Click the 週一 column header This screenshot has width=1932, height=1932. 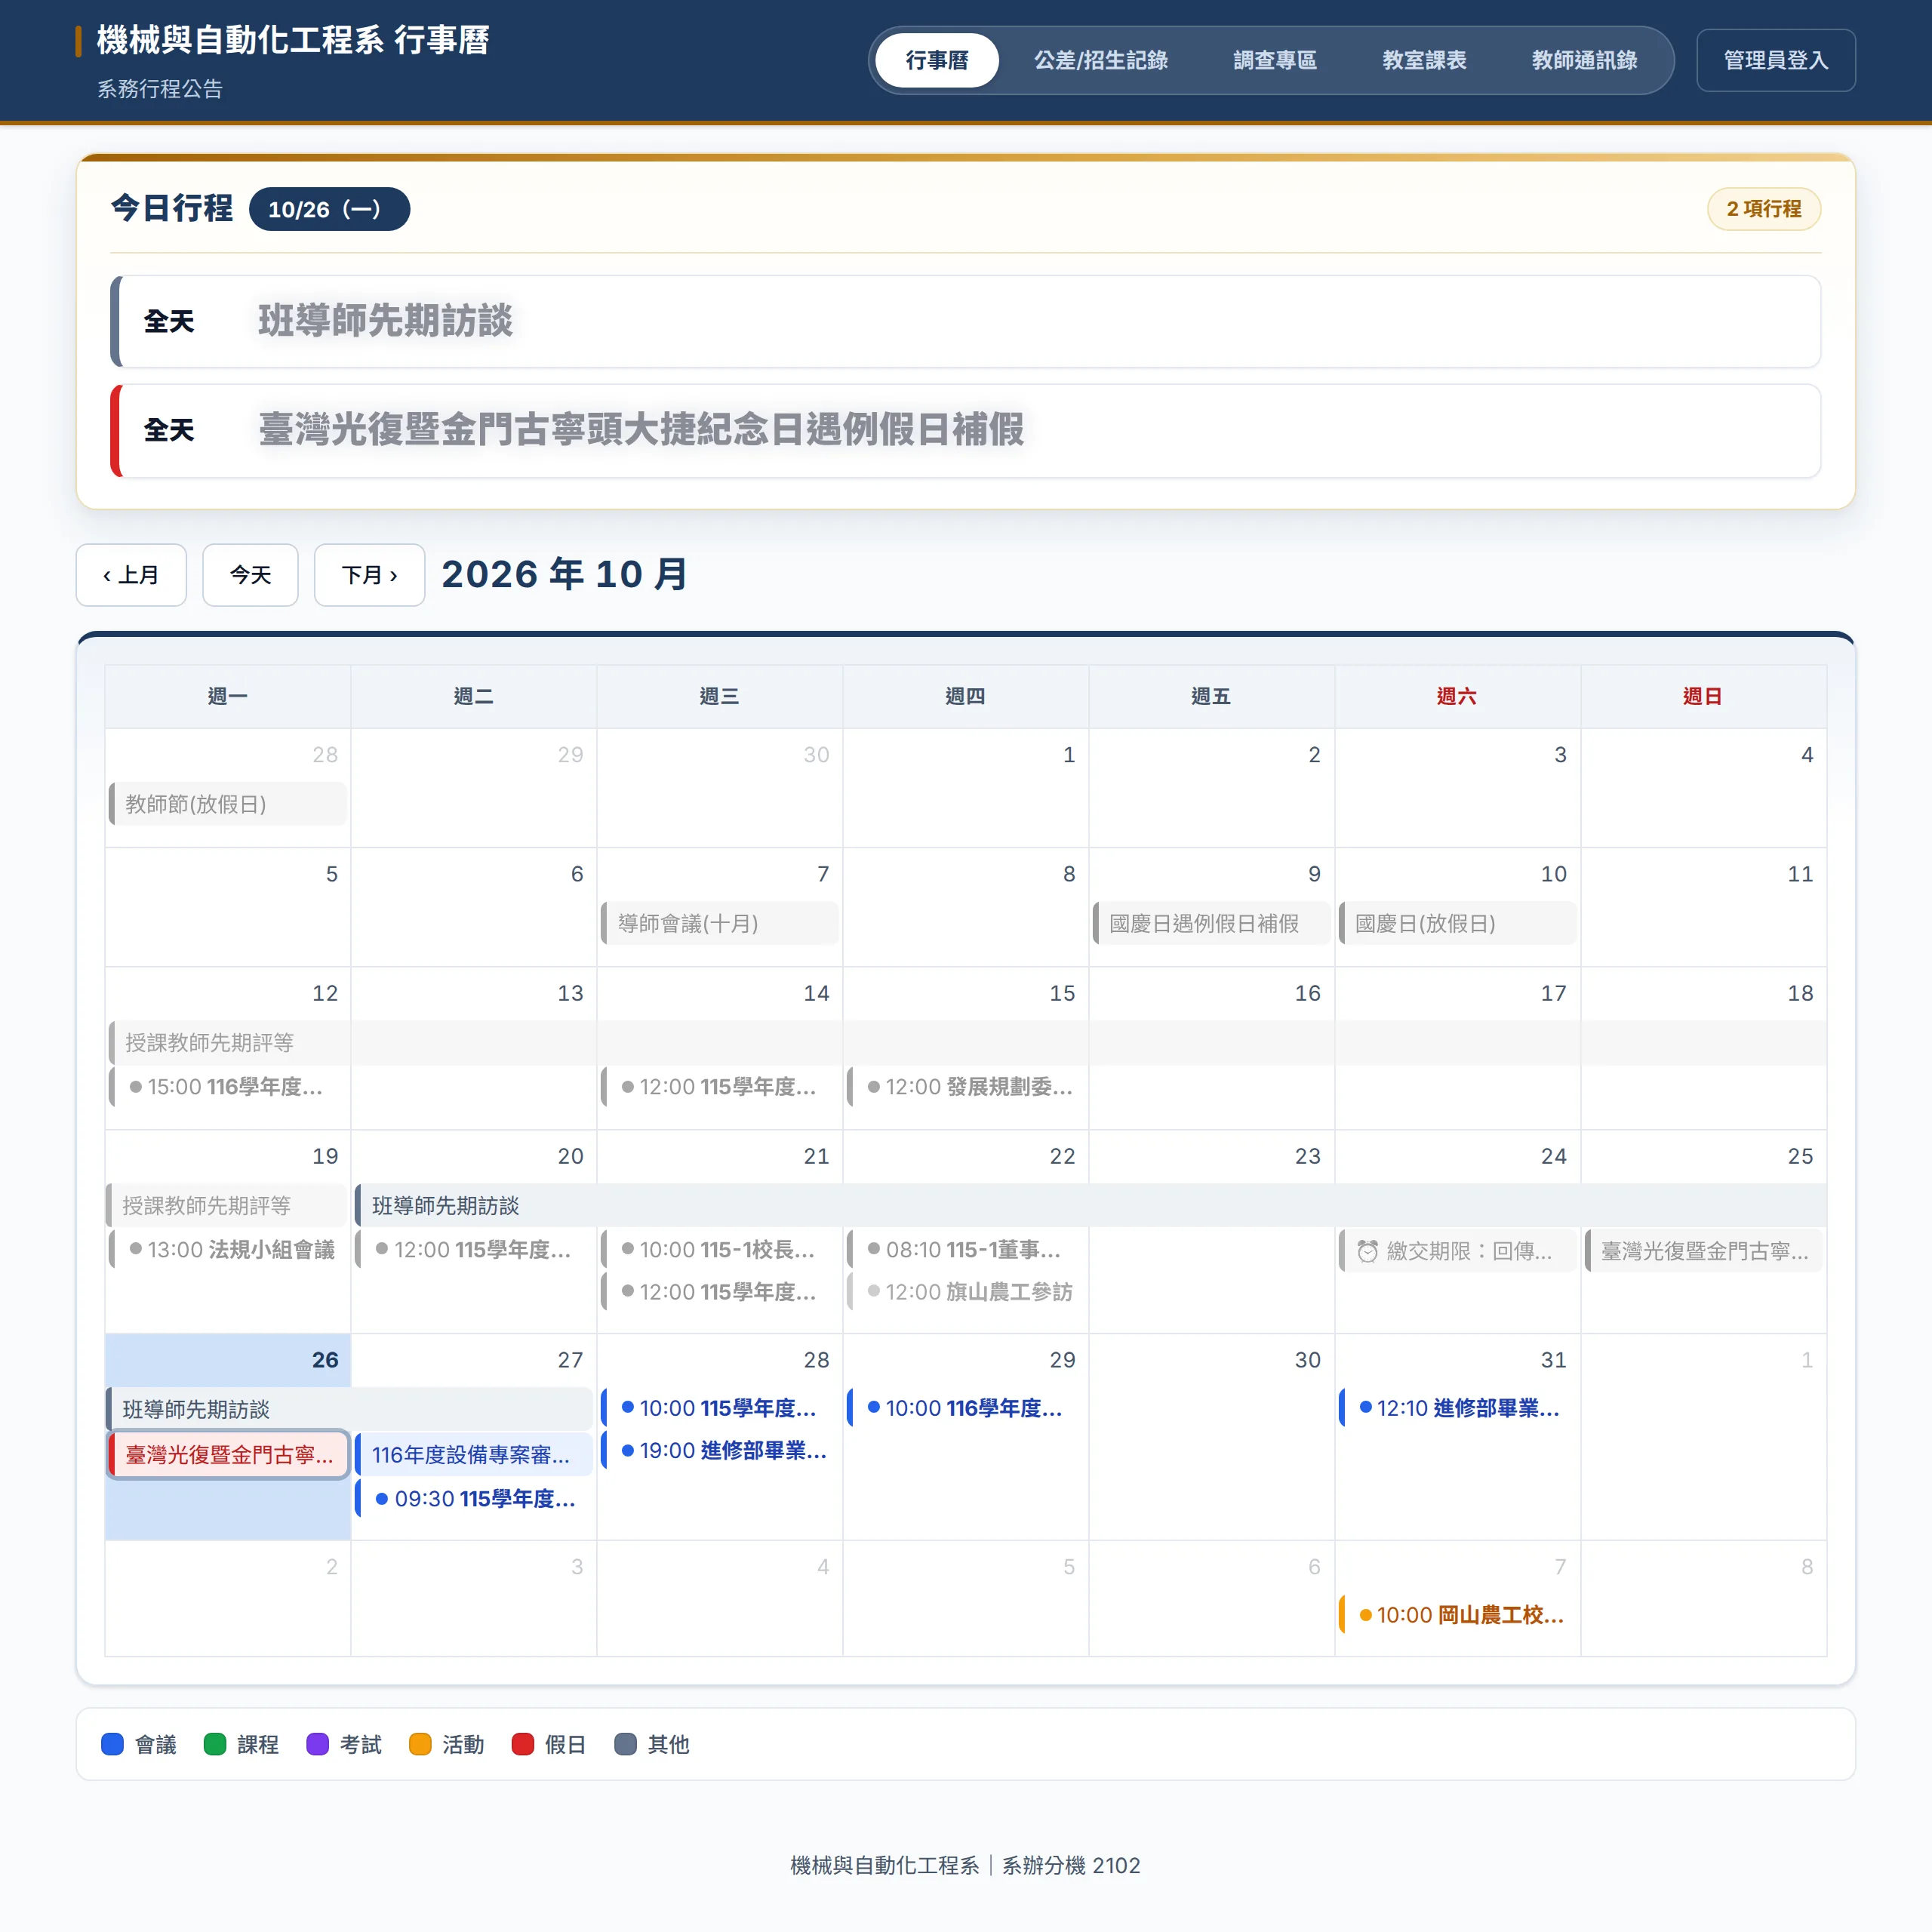click(x=228, y=696)
